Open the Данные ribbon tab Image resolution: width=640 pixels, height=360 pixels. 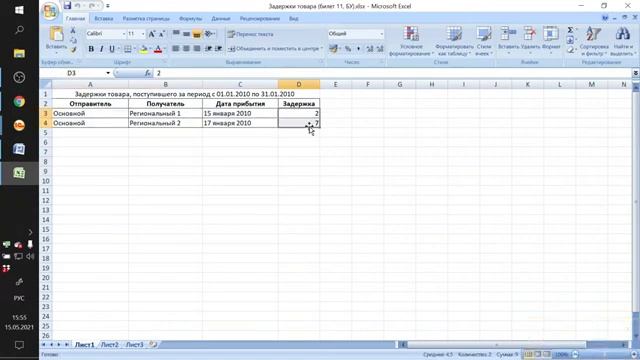click(221, 19)
